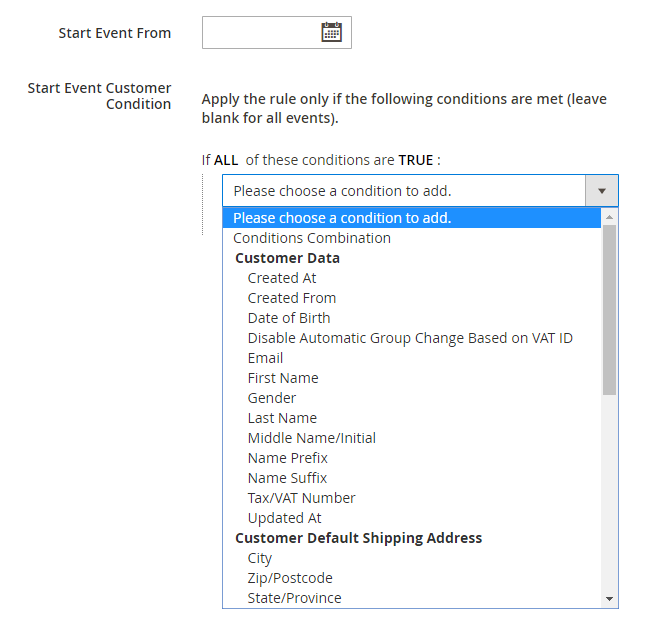Image resolution: width=668 pixels, height=642 pixels.
Task: Pick the Date of Birth condition
Action: tap(289, 318)
